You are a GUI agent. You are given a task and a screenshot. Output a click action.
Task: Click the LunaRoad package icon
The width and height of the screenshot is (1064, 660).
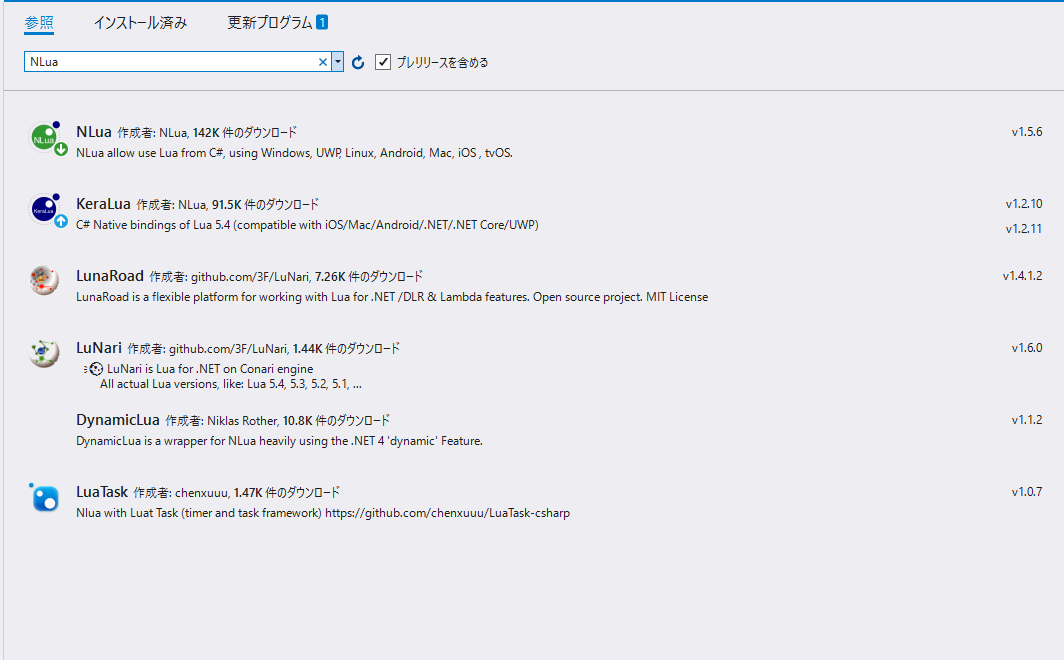tap(45, 281)
